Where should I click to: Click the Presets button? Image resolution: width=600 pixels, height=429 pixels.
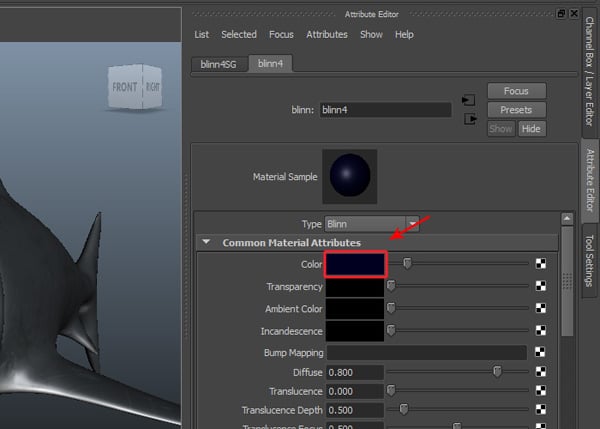[516, 110]
